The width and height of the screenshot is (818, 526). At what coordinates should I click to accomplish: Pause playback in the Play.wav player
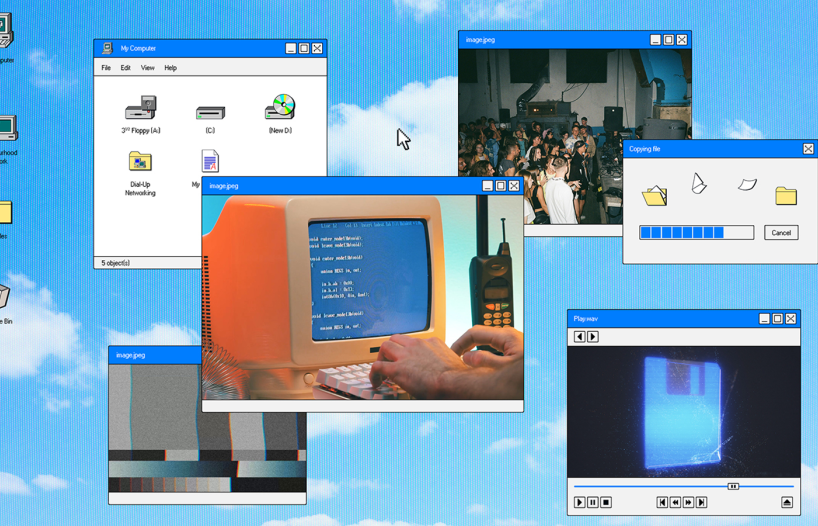(x=593, y=502)
